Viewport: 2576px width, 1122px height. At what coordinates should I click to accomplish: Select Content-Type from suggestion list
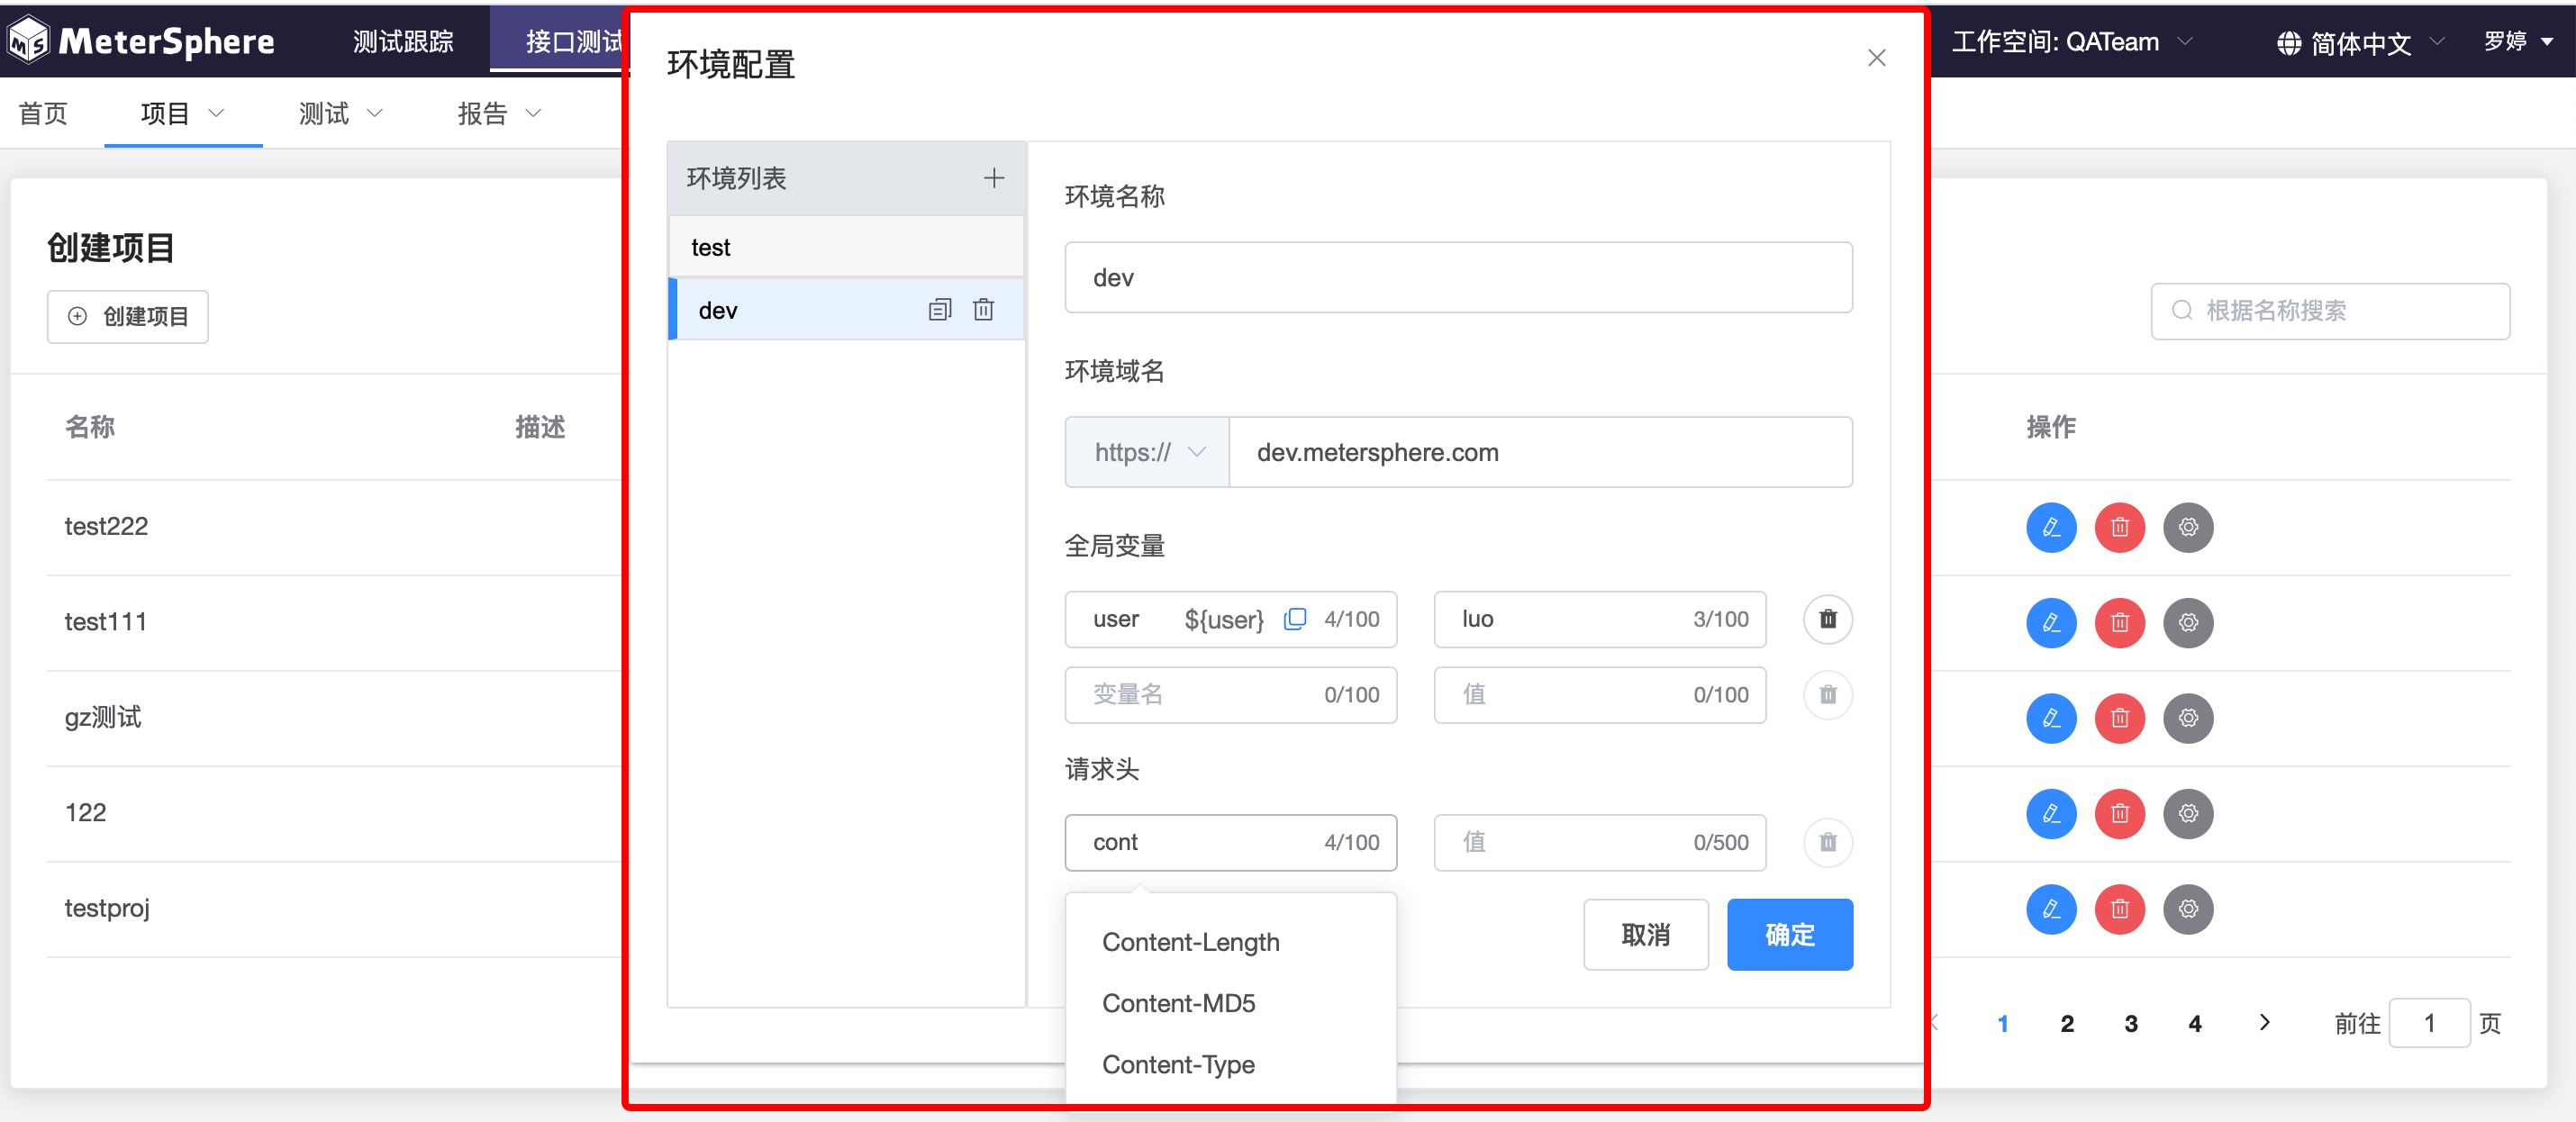tap(1178, 1064)
